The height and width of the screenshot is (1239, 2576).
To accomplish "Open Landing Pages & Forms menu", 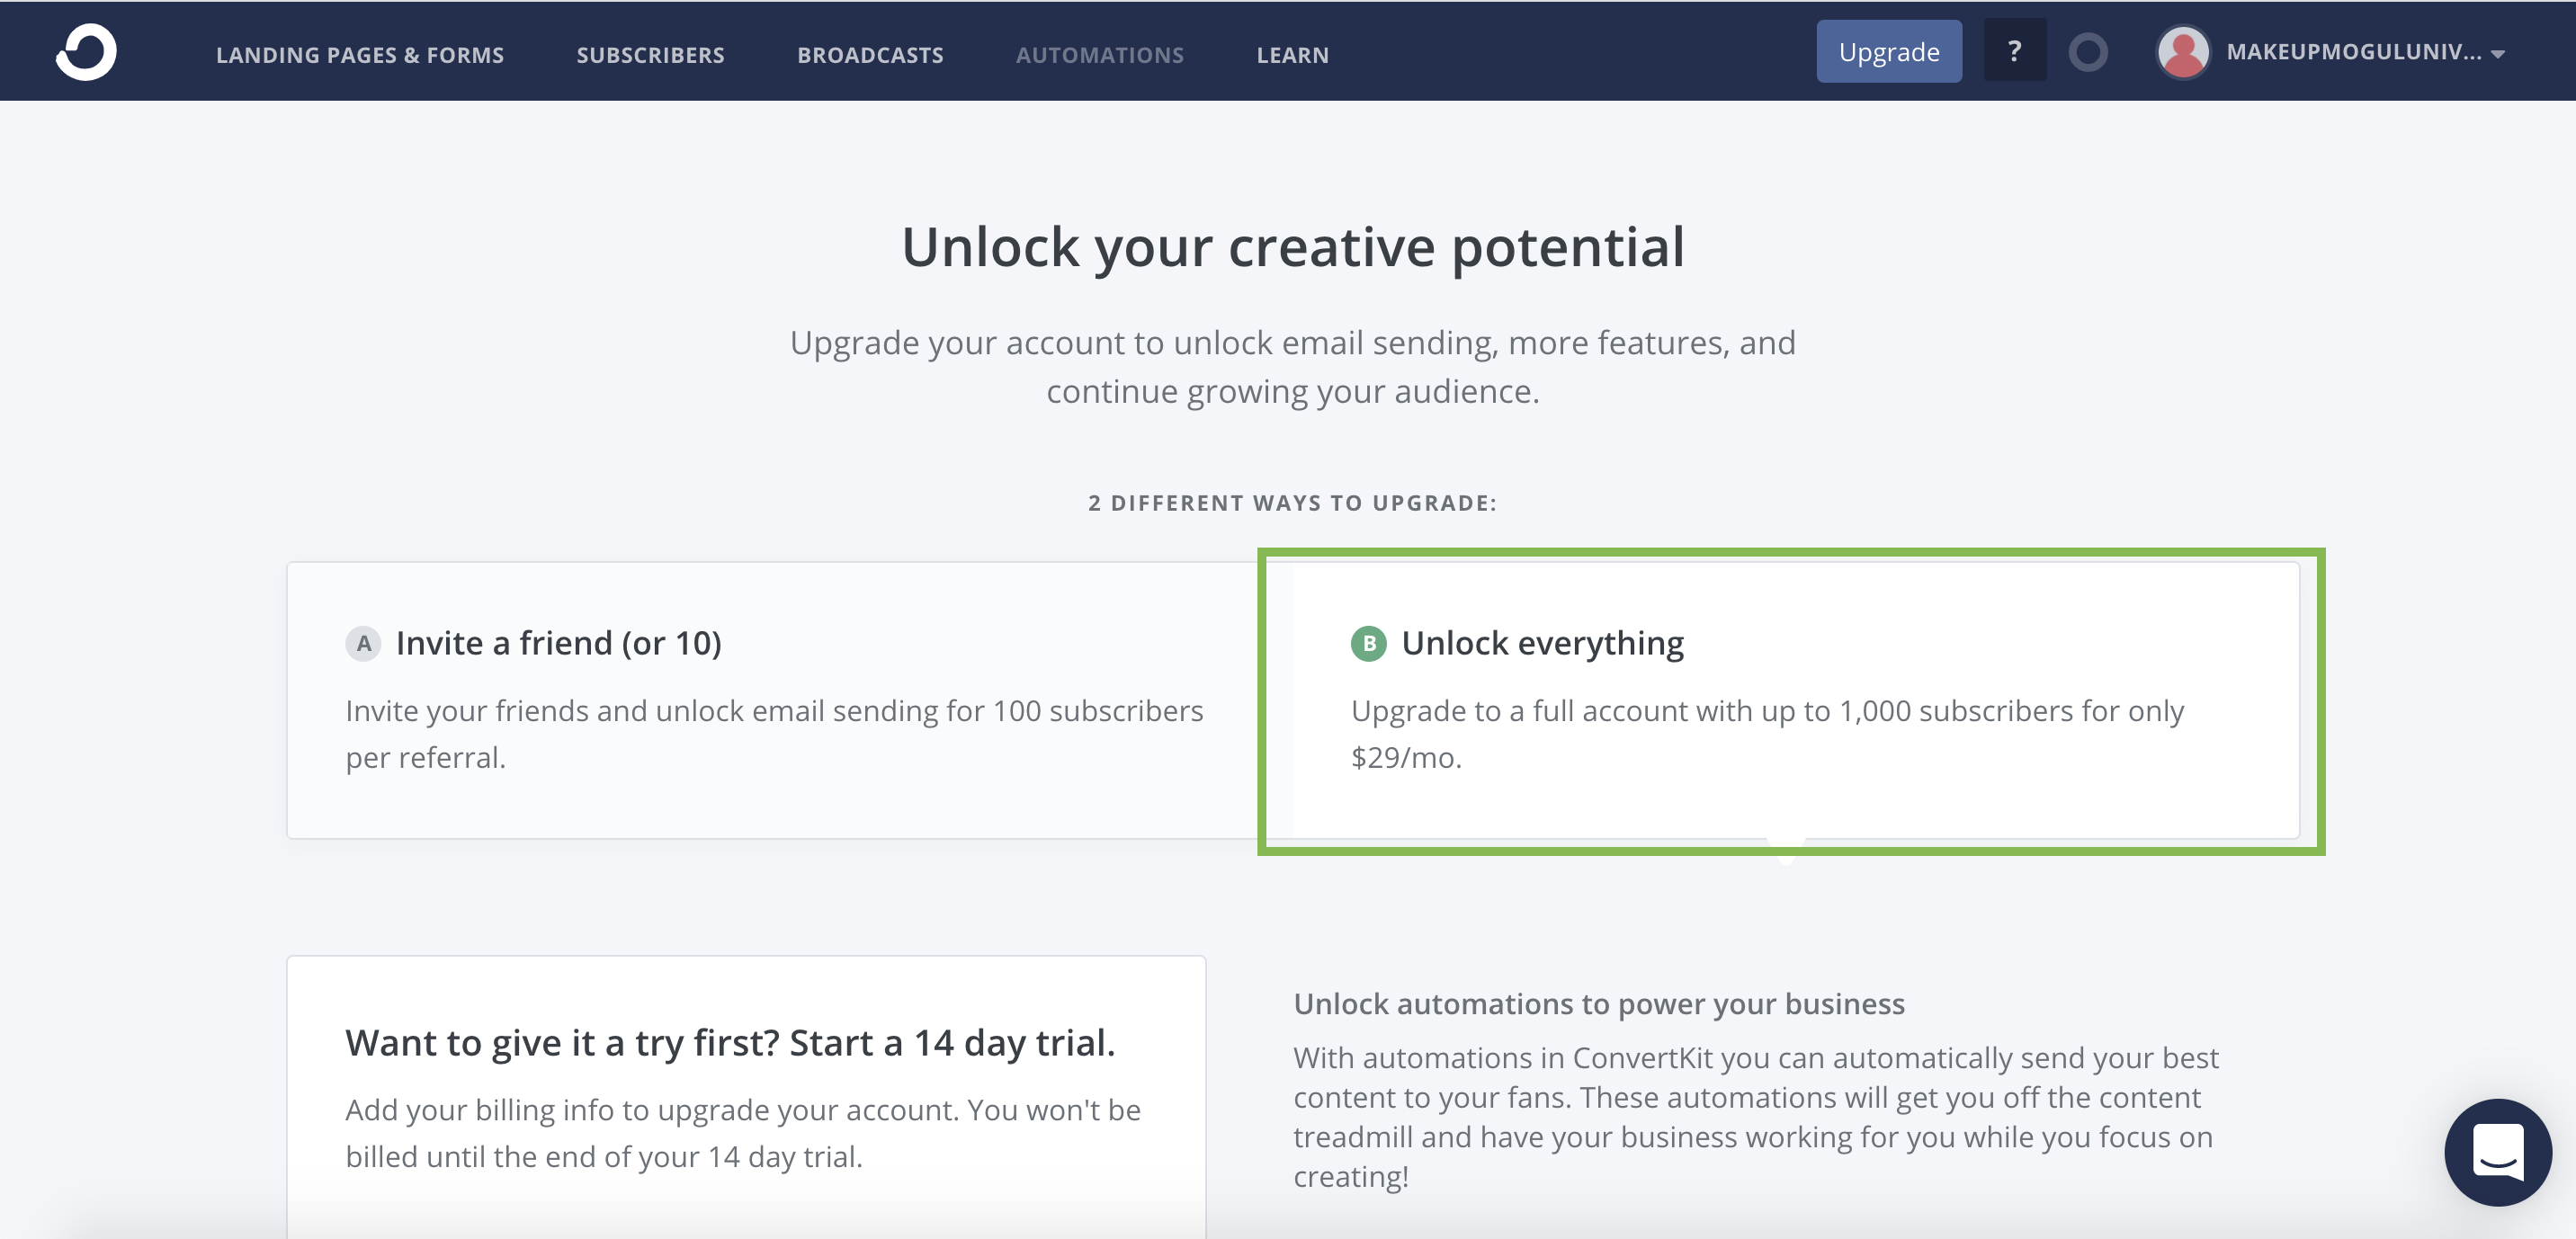I will click(x=360, y=55).
